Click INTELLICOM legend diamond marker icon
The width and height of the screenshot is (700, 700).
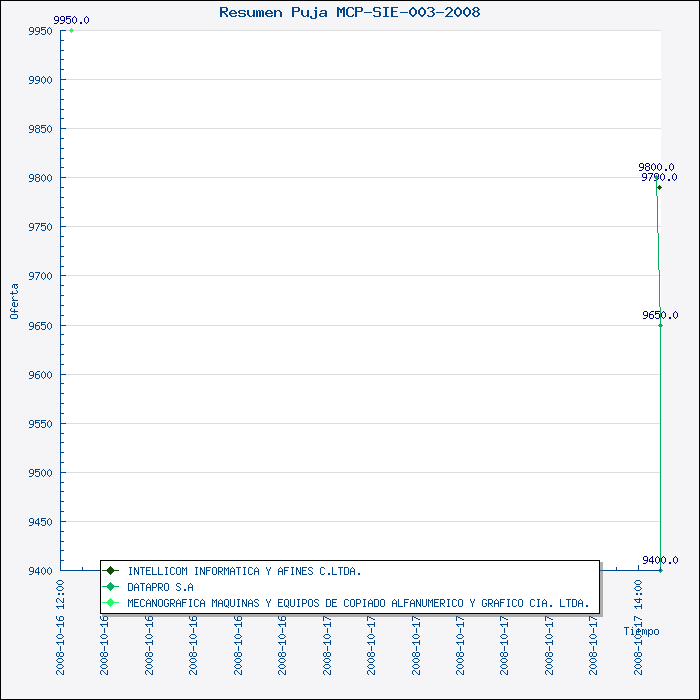coord(110,571)
